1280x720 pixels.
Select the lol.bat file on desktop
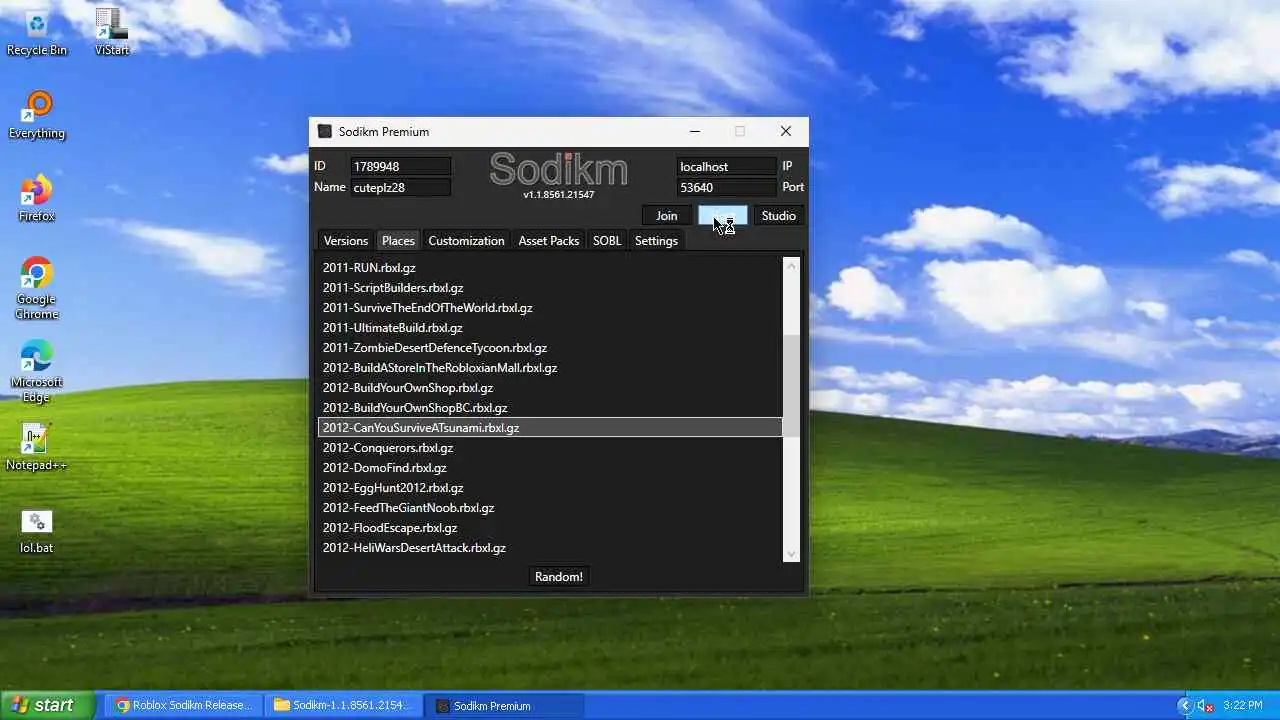[37, 531]
